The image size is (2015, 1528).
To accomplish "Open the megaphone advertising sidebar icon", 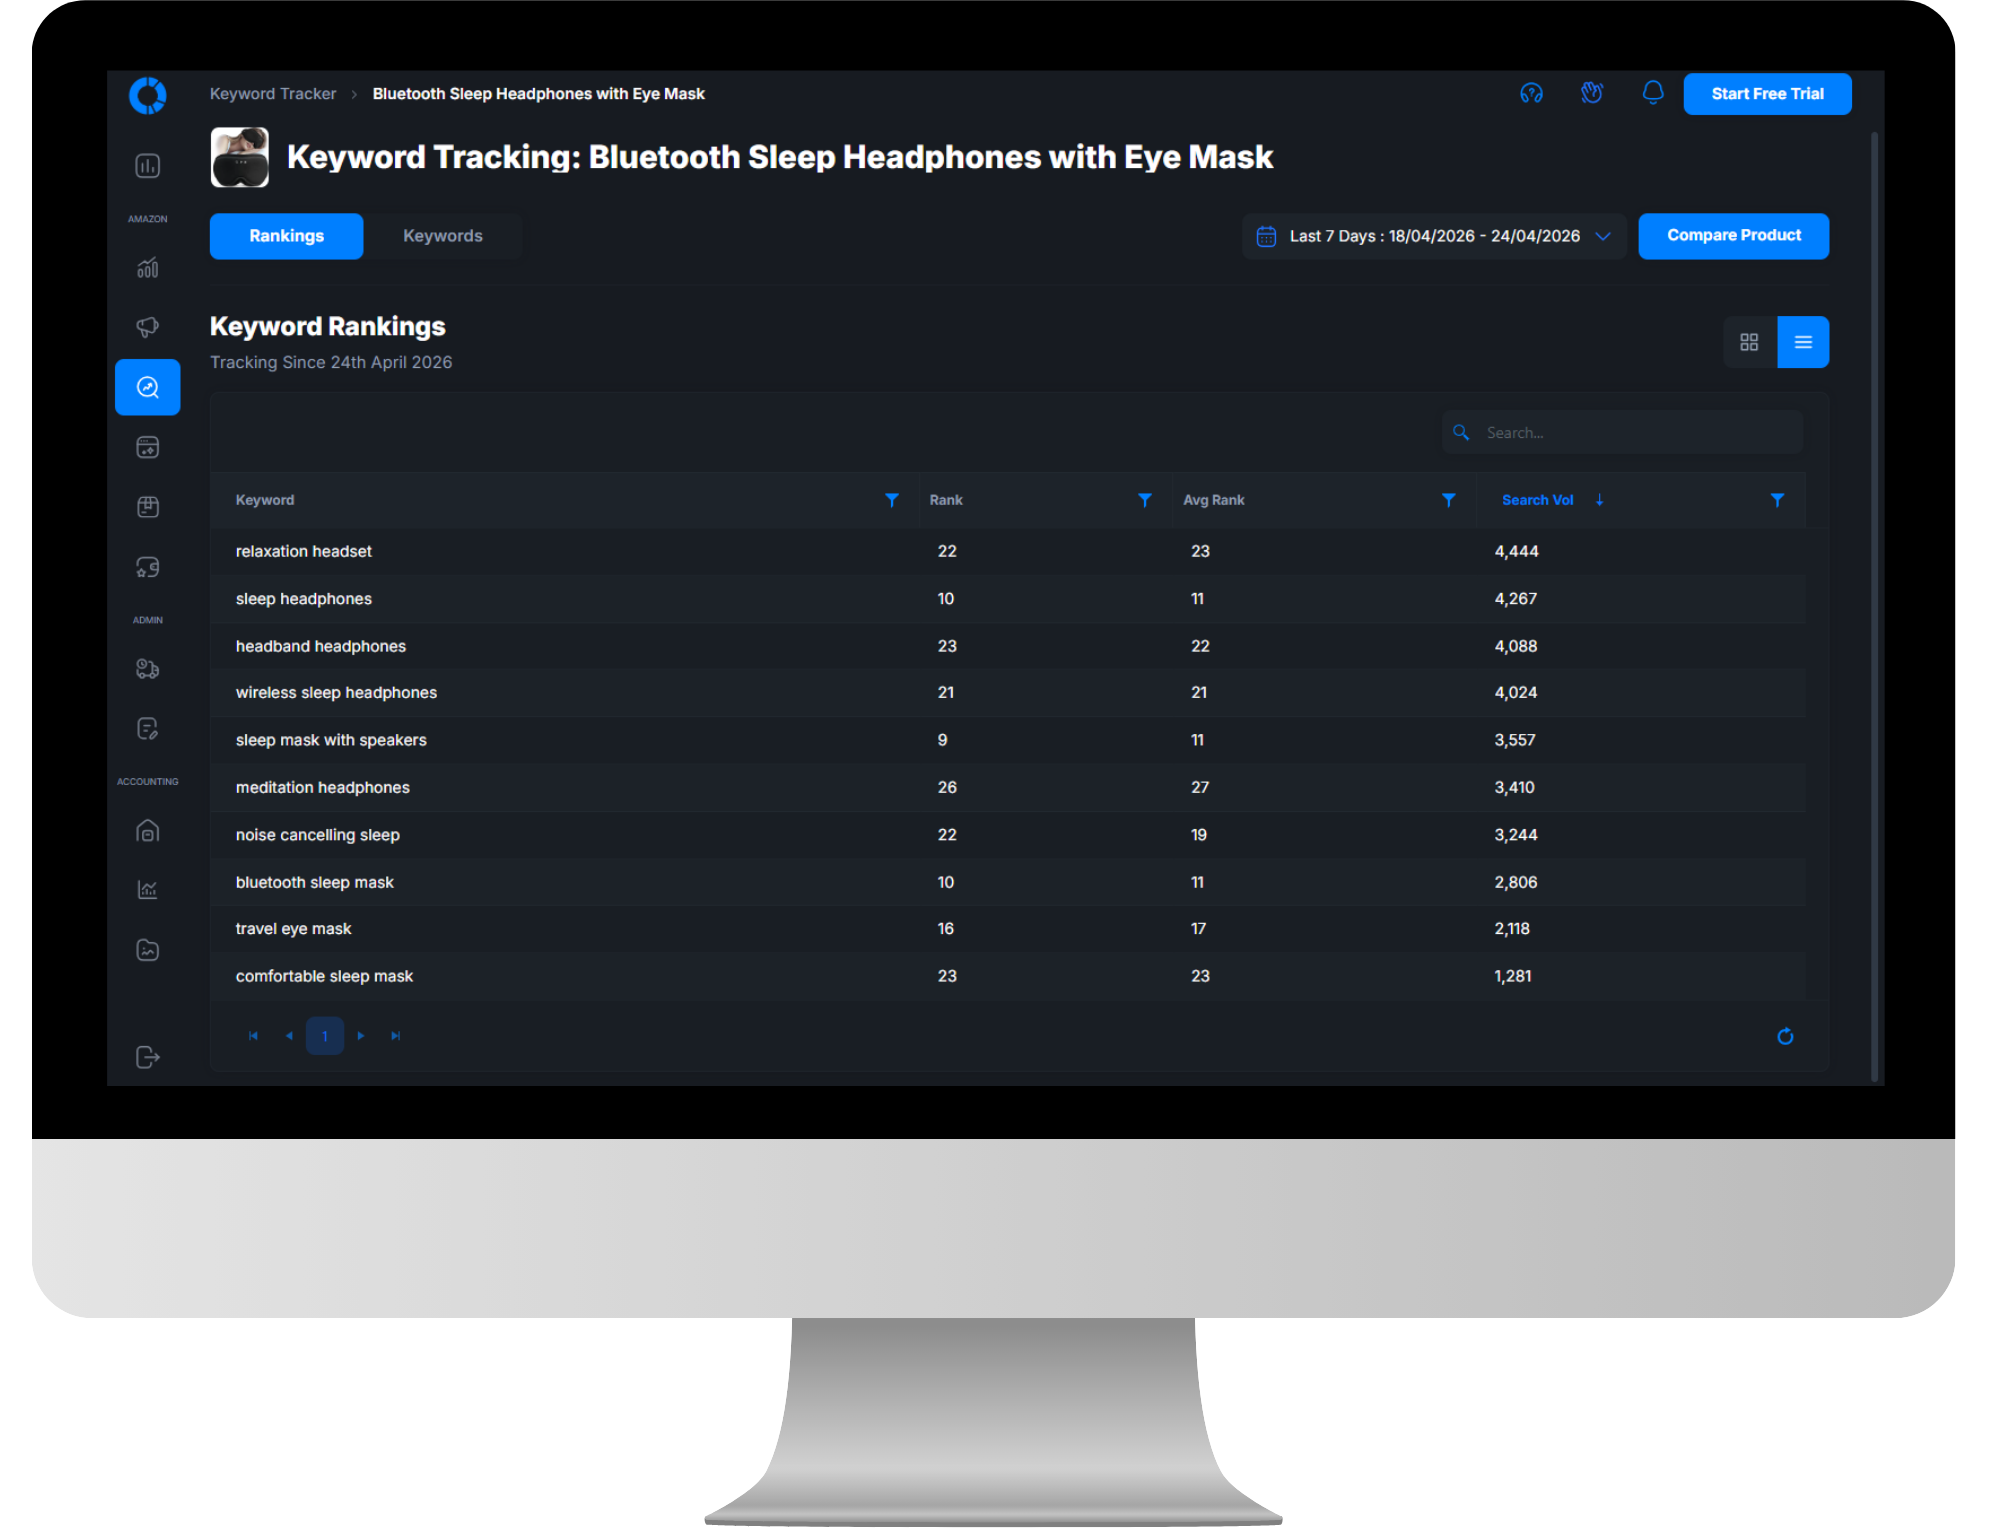I will click(148, 327).
